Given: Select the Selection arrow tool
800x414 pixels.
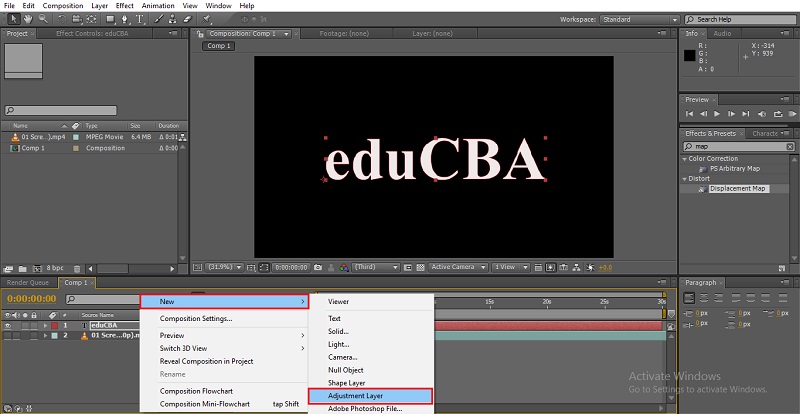Looking at the screenshot, I should click(14, 19).
